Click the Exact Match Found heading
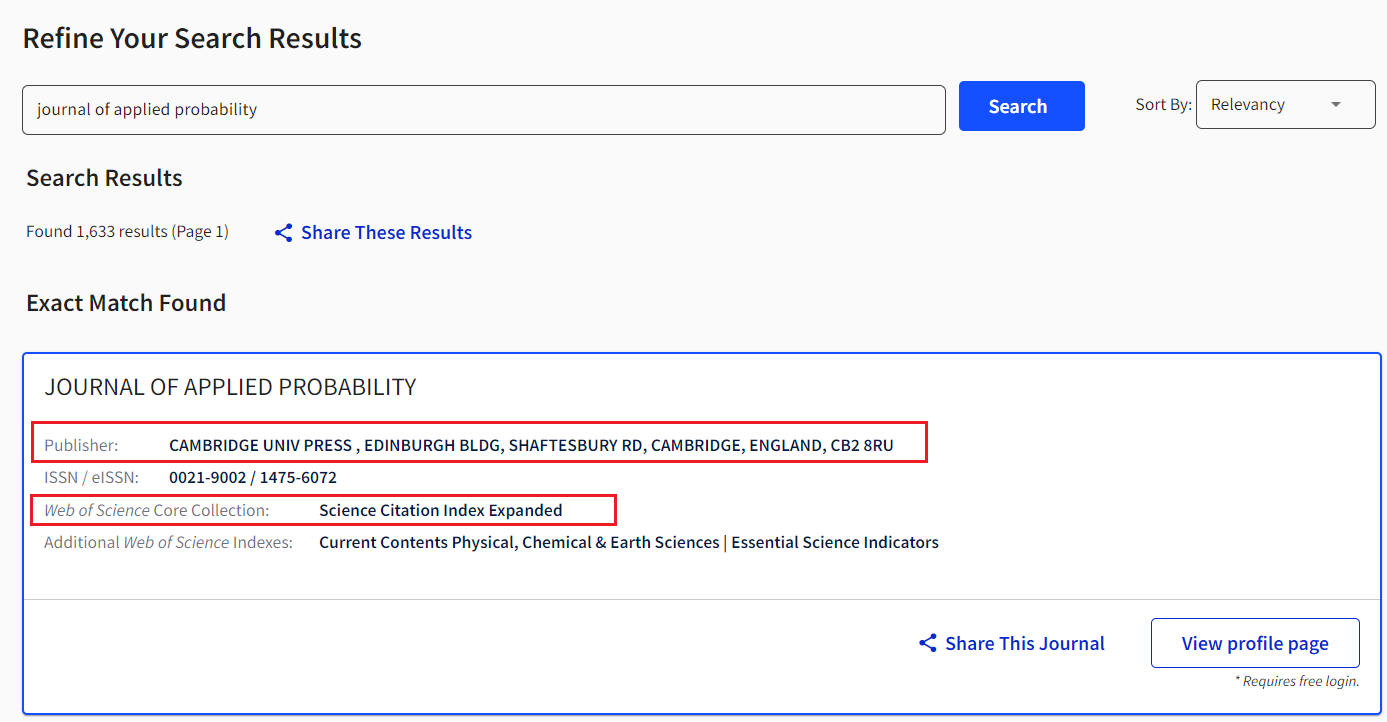Image resolution: width=1387 pixels, height=722 pixels. coord(126,303)
